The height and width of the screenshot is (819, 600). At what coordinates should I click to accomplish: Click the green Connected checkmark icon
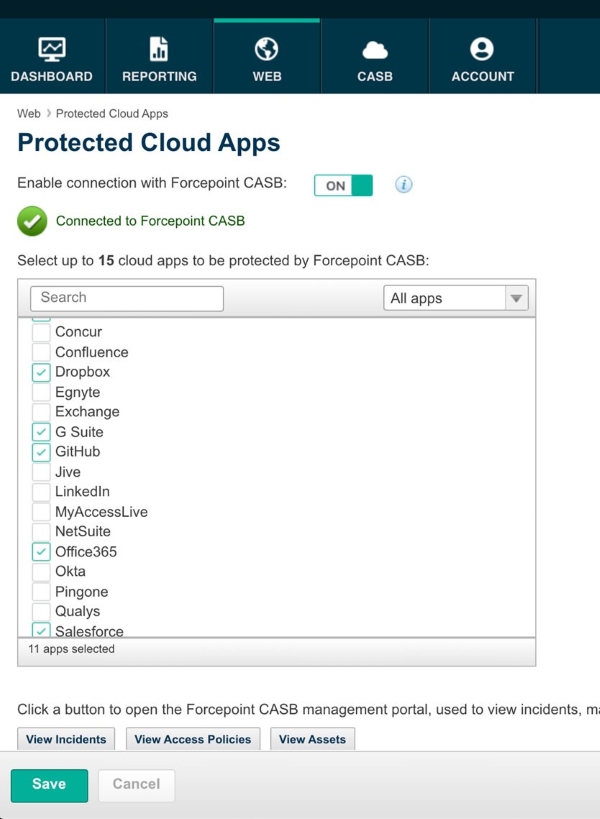pyautogui.click(x=32, y=221)
